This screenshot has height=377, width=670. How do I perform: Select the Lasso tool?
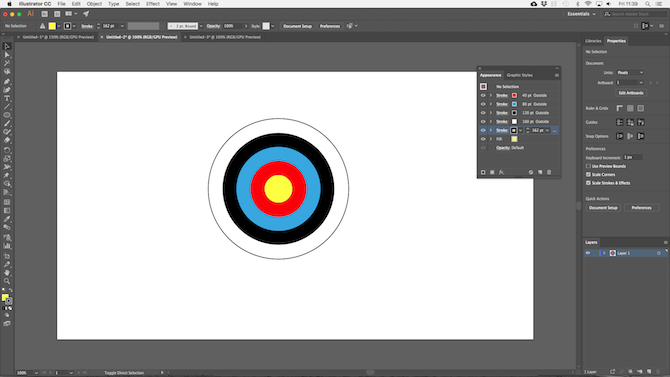click(x=7, y=72)
